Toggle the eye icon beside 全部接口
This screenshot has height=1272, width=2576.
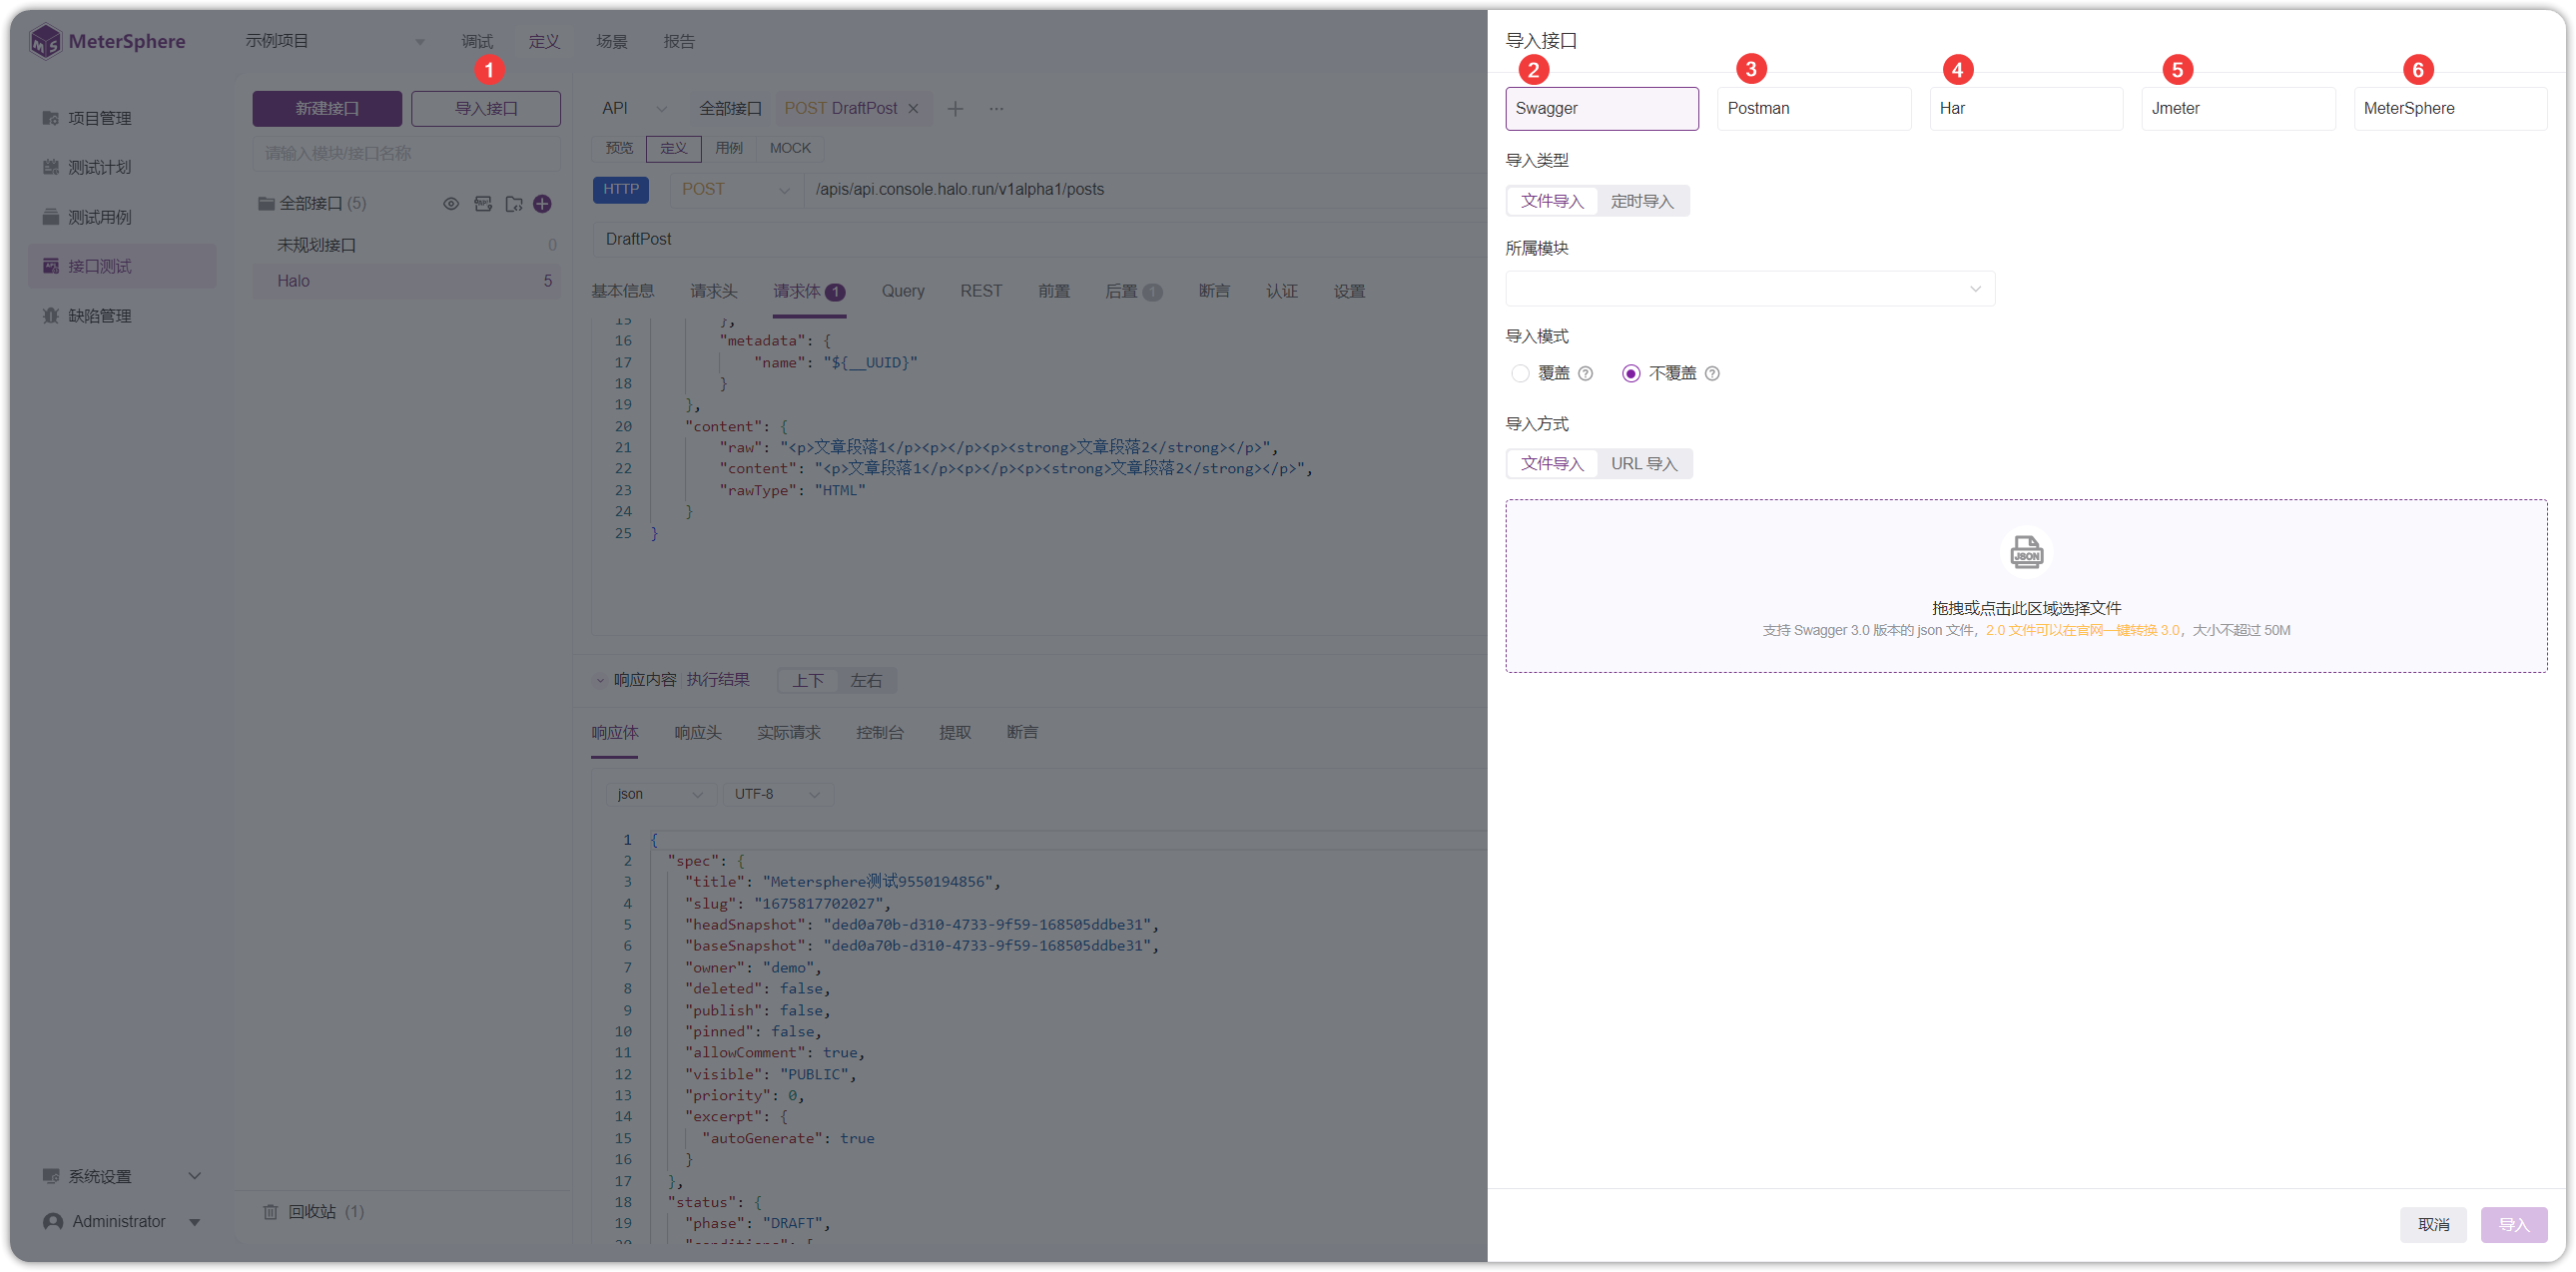(x=451, y=204)
